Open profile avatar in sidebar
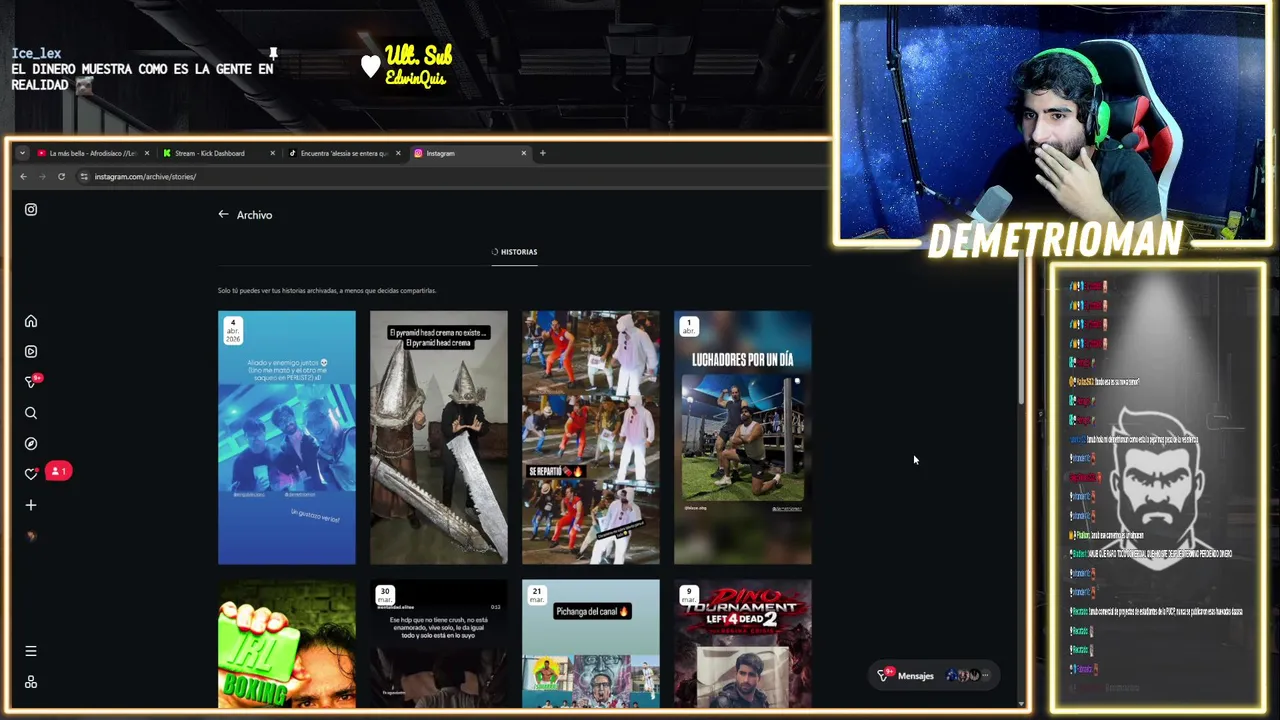 click(x=31, y=536)
